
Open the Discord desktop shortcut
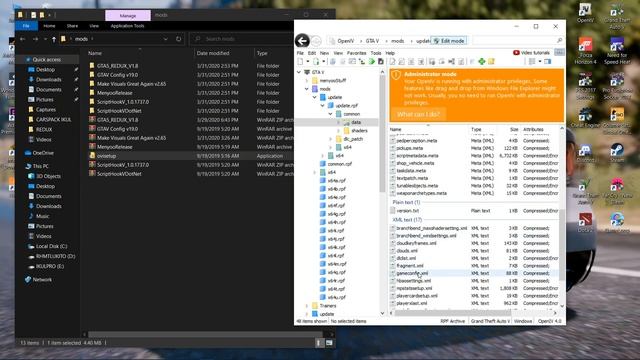(x=585, y=153)
